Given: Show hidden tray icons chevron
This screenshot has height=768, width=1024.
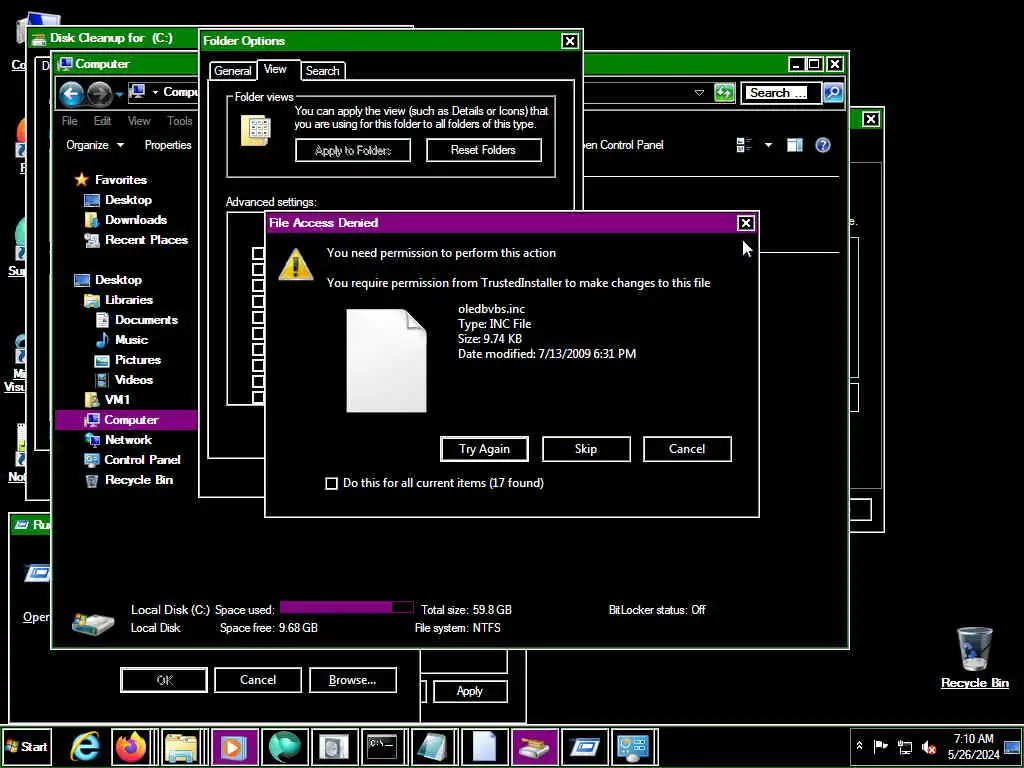Looking at the screenshot, I should coord(859,746).
